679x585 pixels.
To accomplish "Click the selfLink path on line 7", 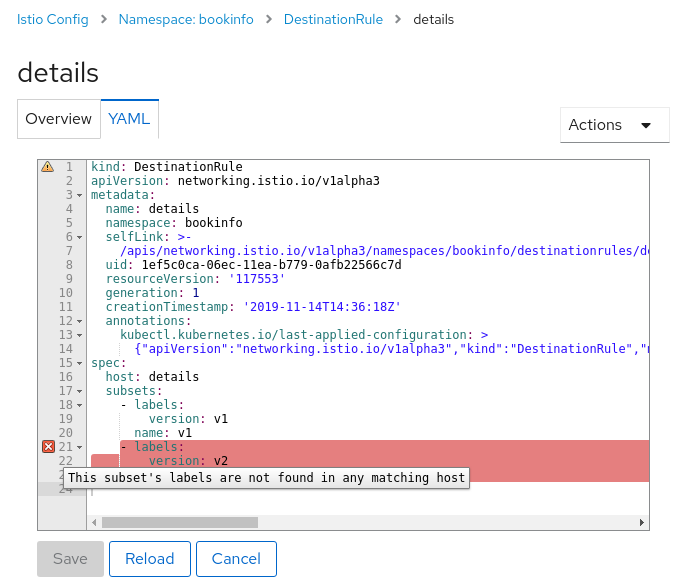I will pos(384,251).
